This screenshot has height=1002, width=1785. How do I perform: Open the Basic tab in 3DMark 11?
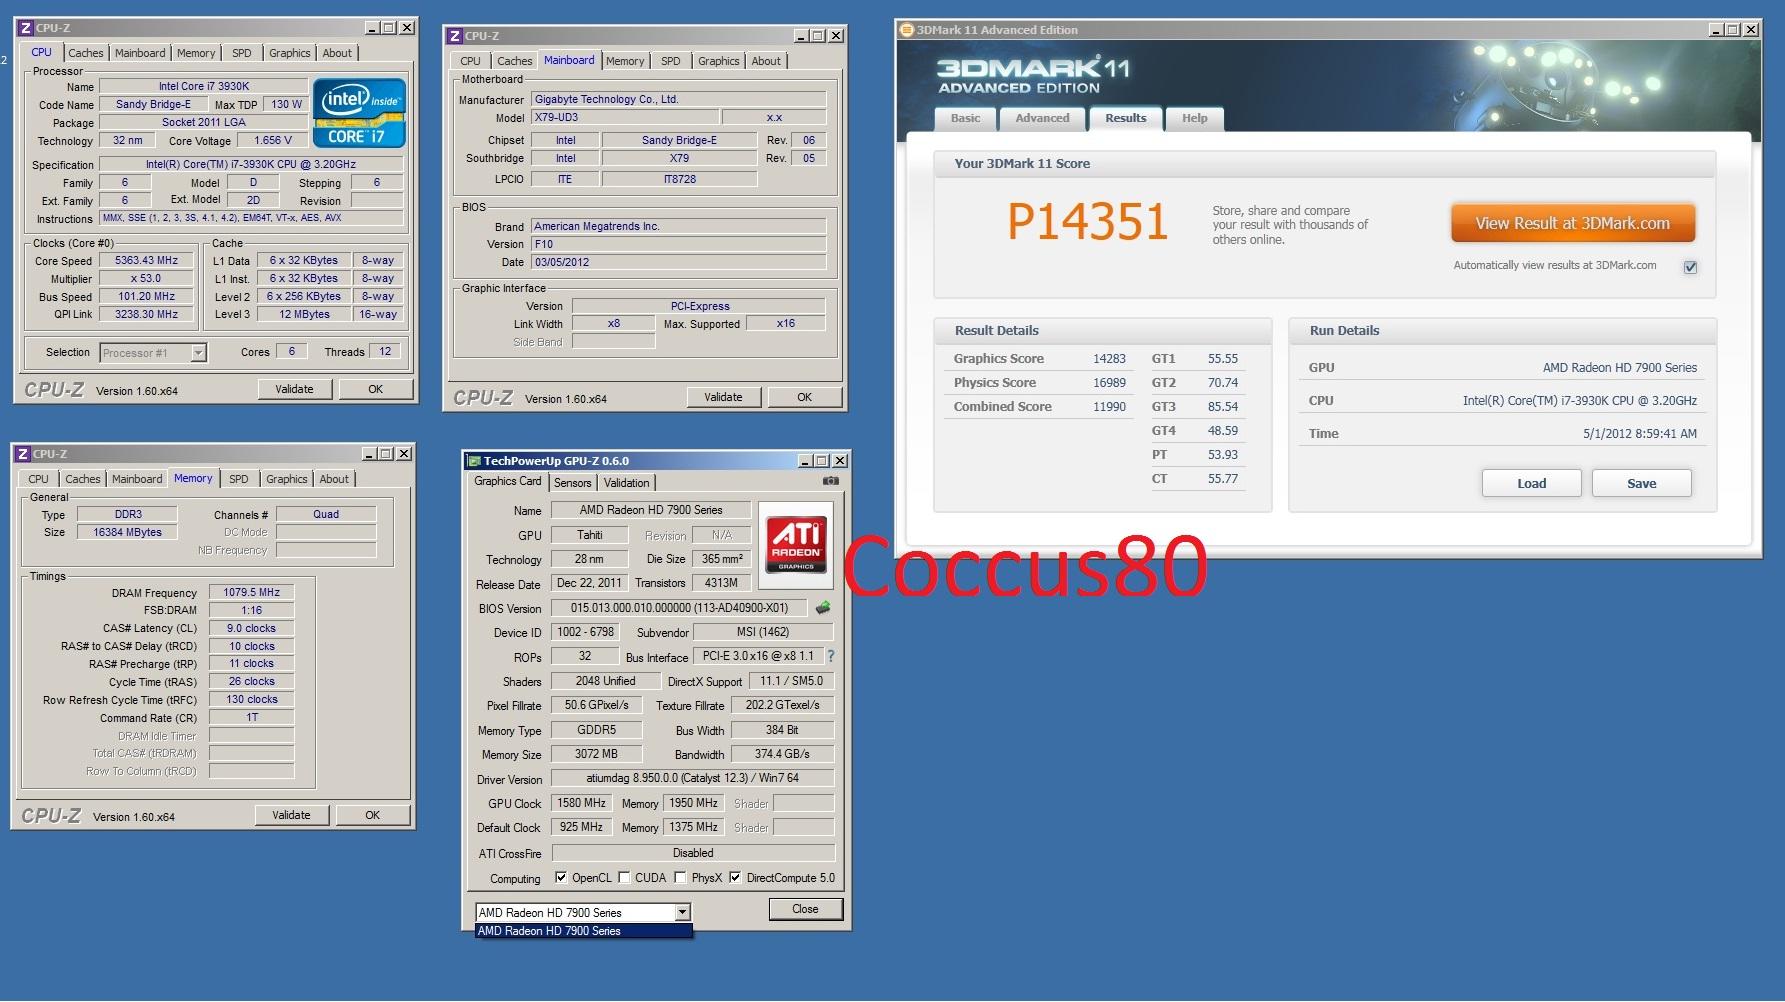[966, 118]
